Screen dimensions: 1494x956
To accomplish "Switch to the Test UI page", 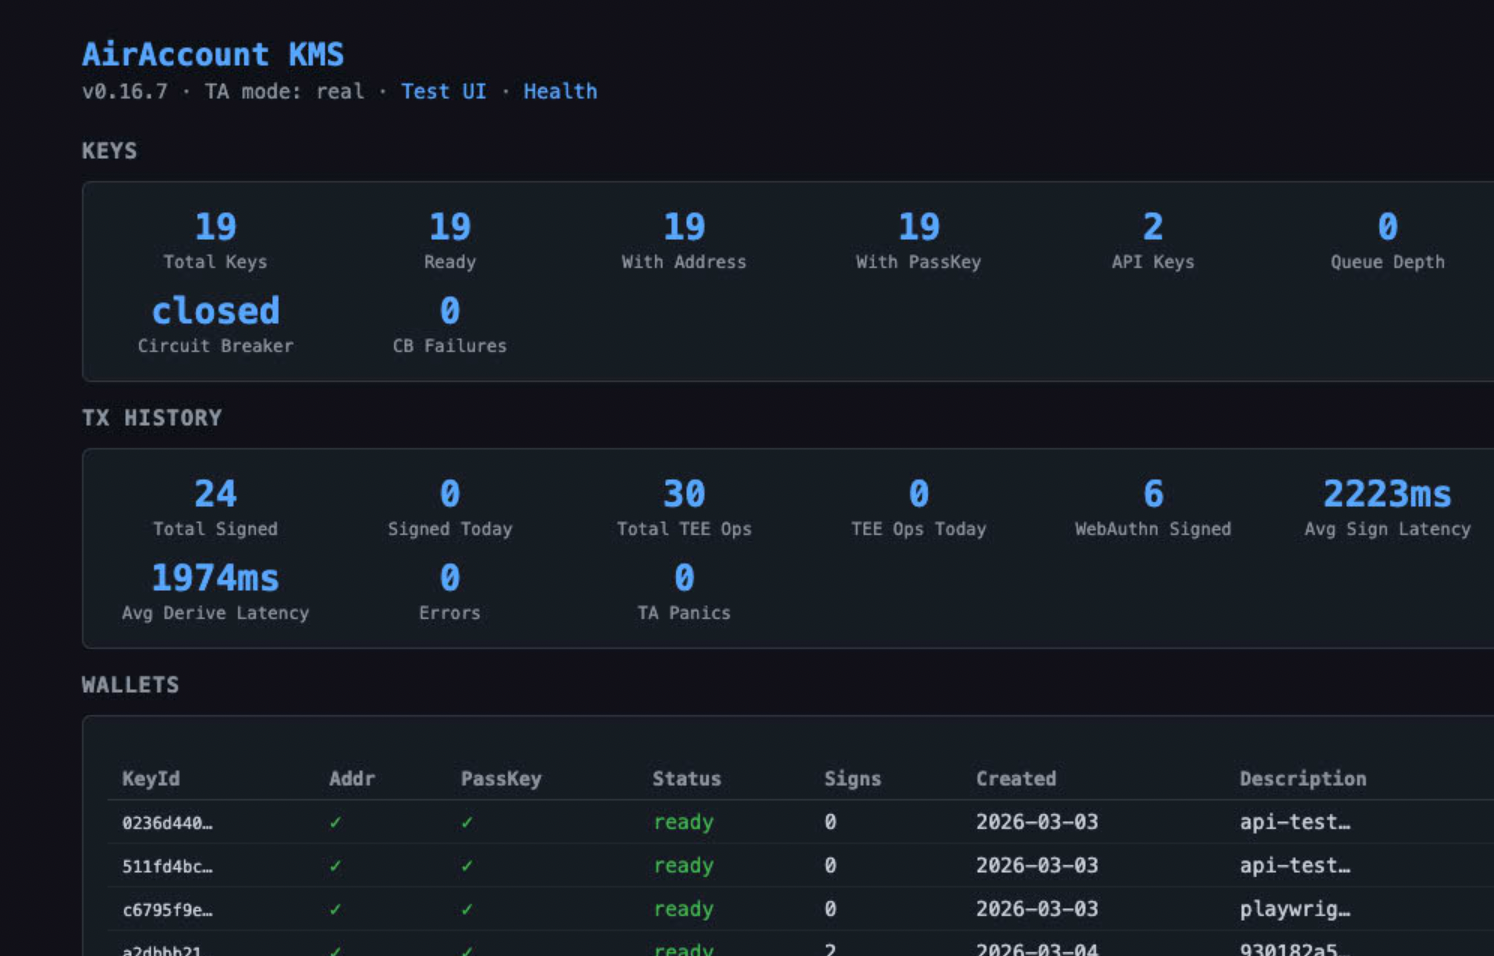I will pyautogui.click(x=443, y=91).
